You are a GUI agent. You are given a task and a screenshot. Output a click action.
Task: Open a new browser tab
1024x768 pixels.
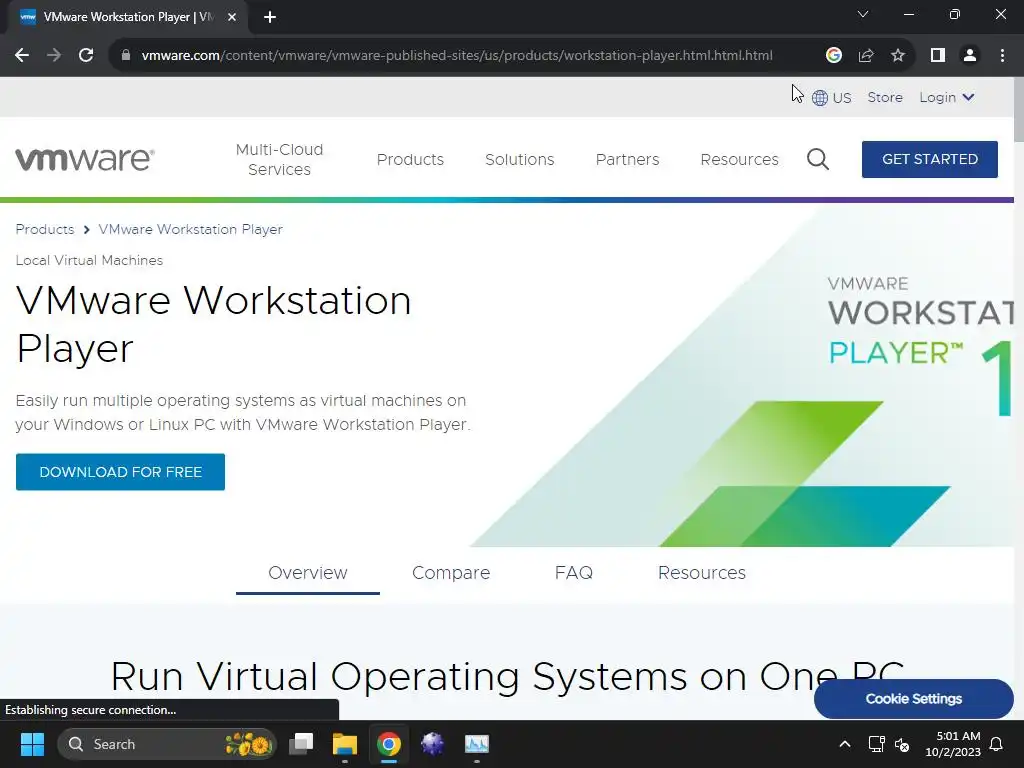(270, 18)
